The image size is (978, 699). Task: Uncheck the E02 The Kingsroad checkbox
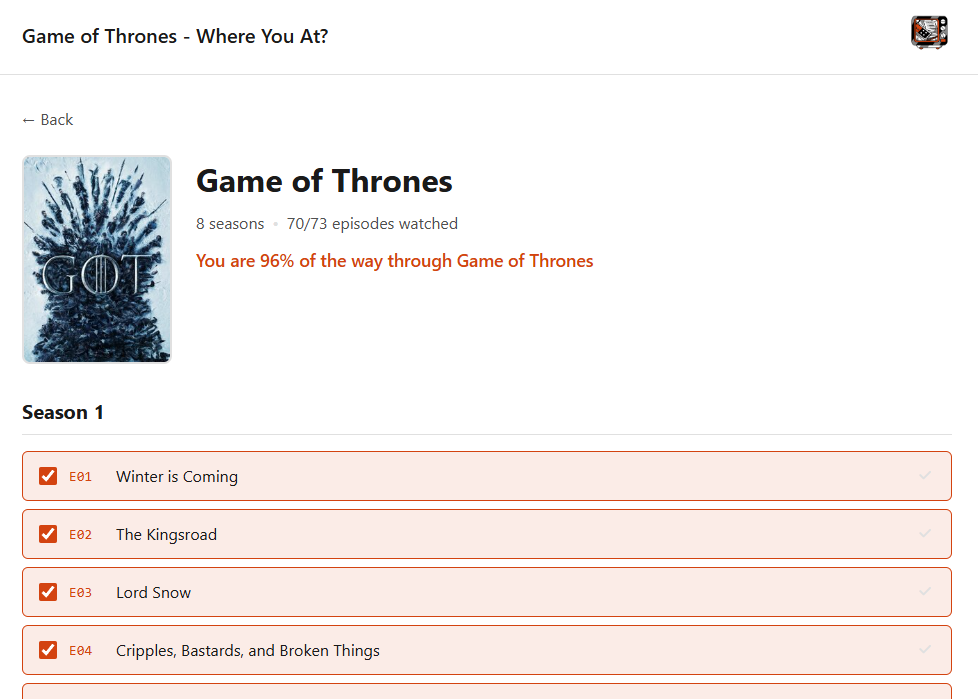pos(48,534)
